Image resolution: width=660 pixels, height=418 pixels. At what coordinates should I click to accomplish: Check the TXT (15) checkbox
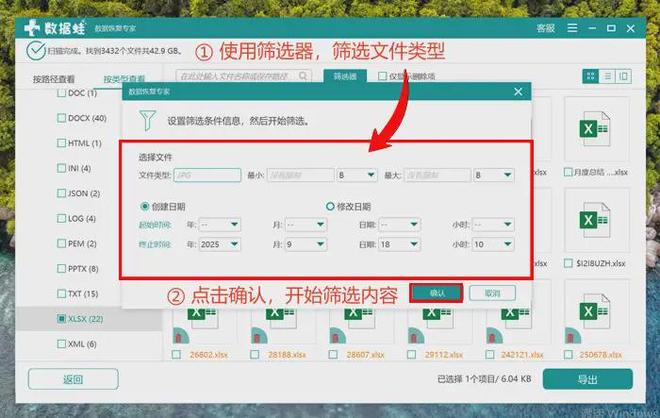click(x=61, y=293)
